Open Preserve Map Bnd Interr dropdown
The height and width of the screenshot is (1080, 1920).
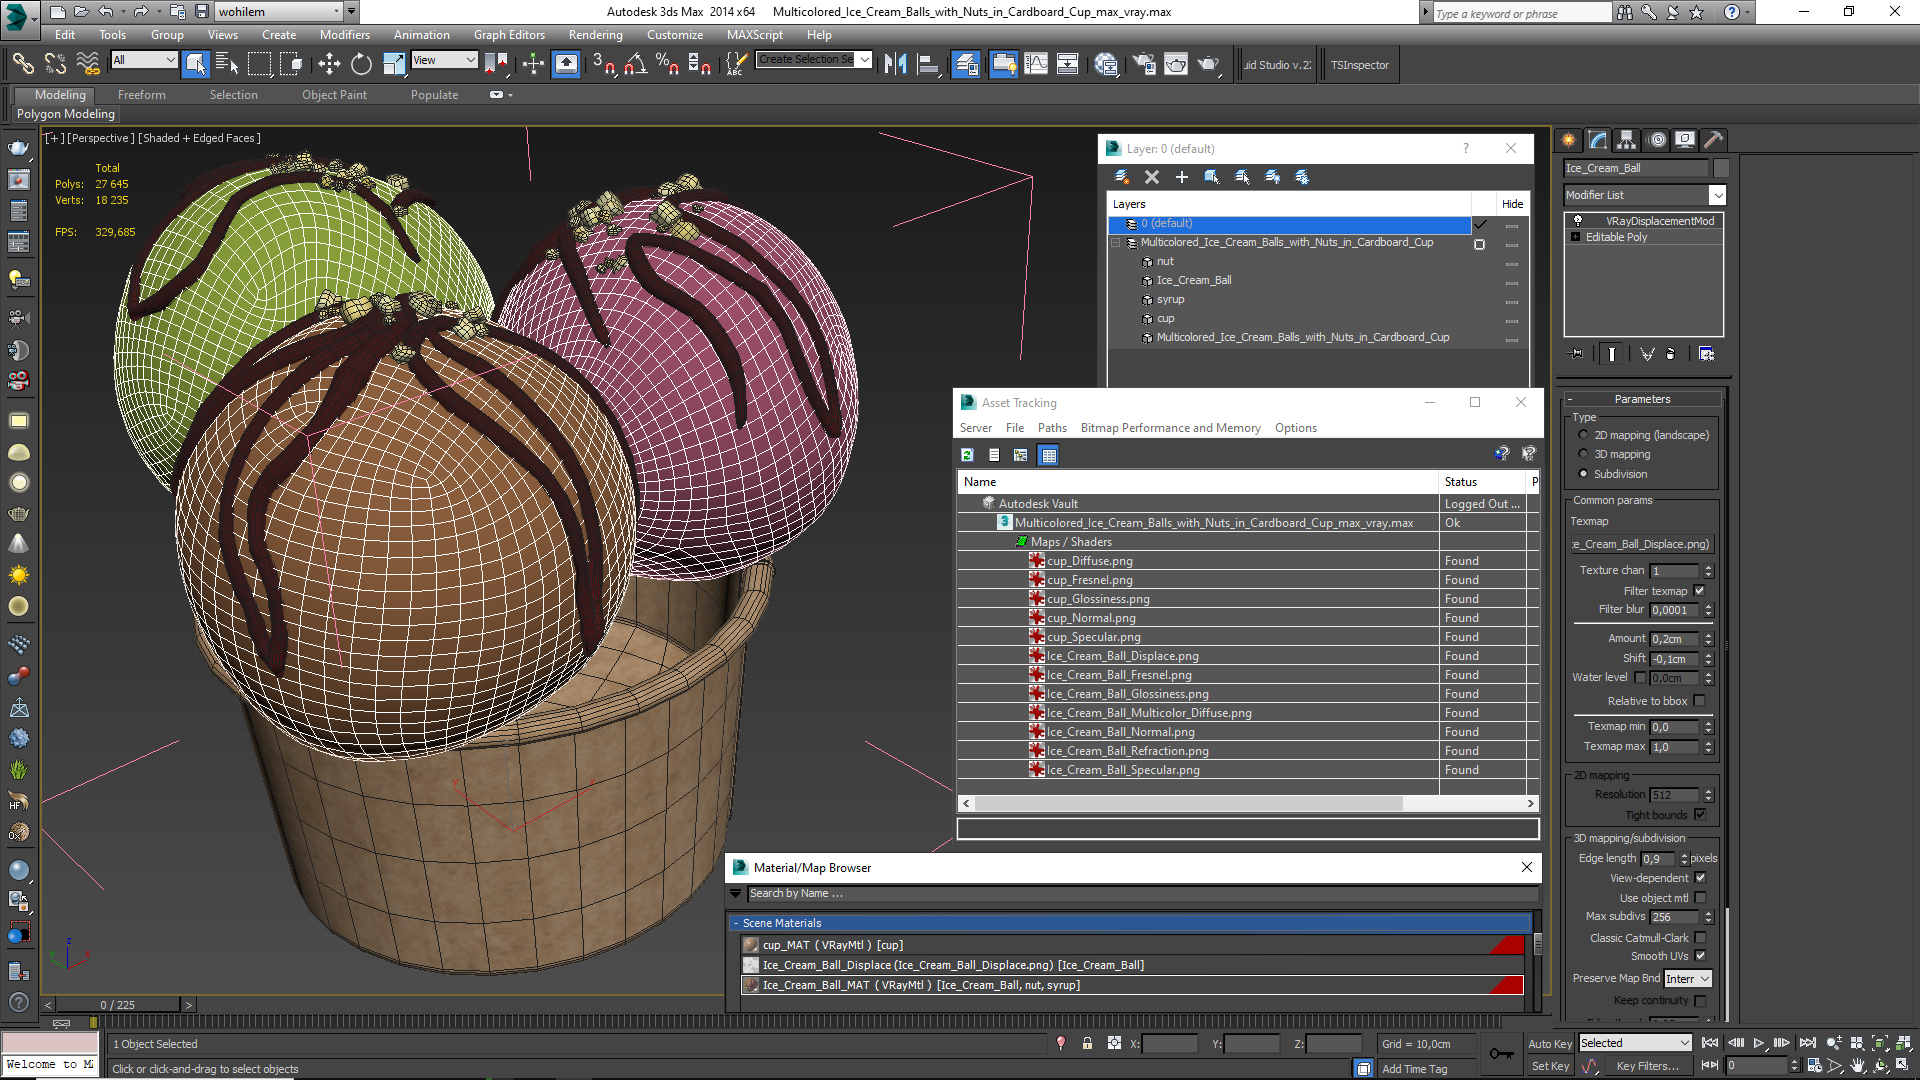click(x=1688, y=979)
